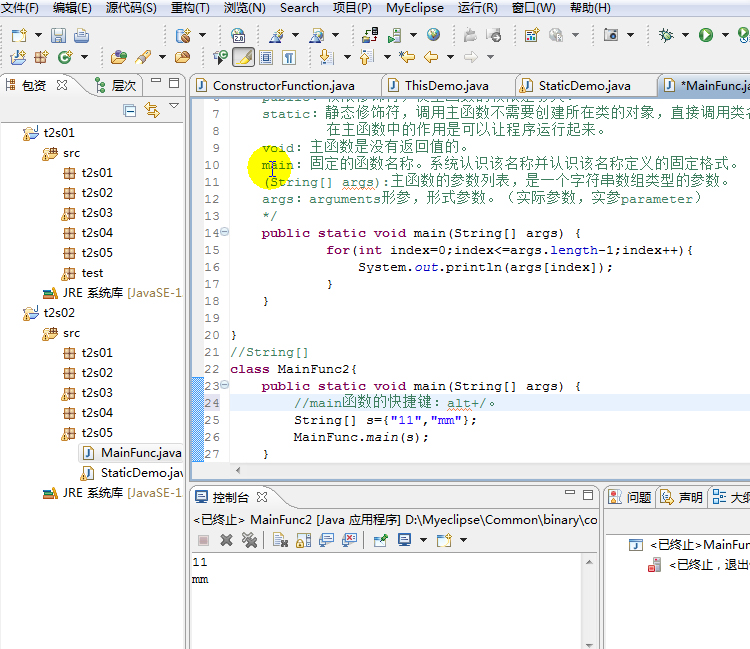The height and width of the screenshot is (649, 750).
Task: Switch to the 声明 declaration tab
Action: (682, 497)
